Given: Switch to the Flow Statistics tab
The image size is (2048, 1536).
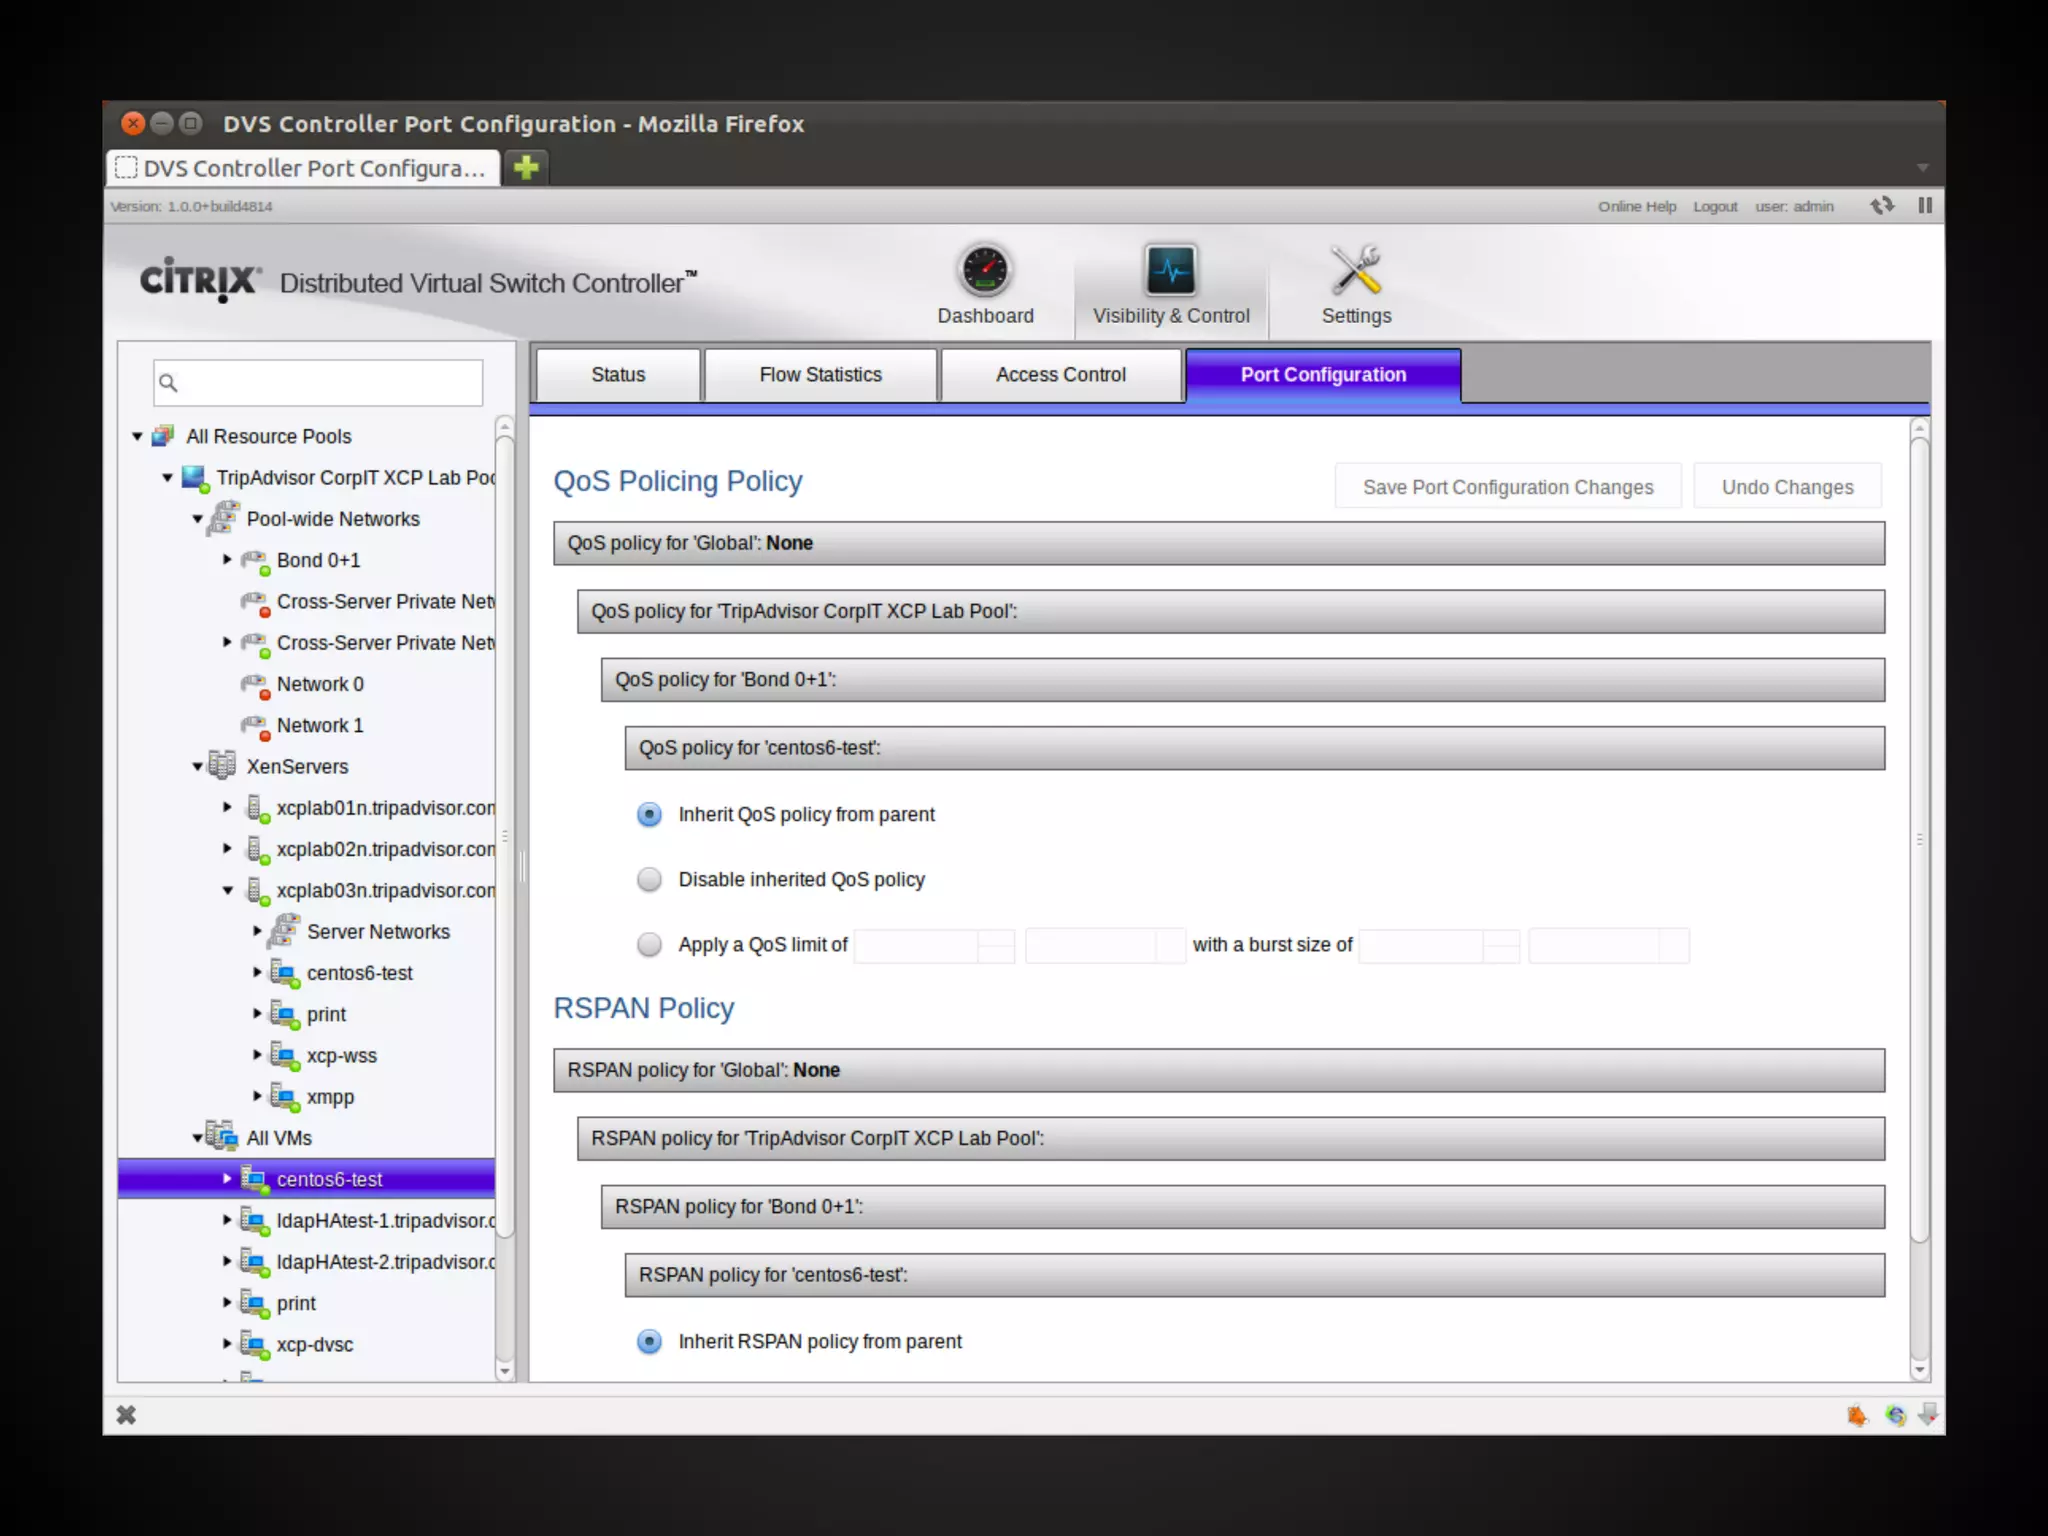Looking at the screenshot, I should [820, 375].
